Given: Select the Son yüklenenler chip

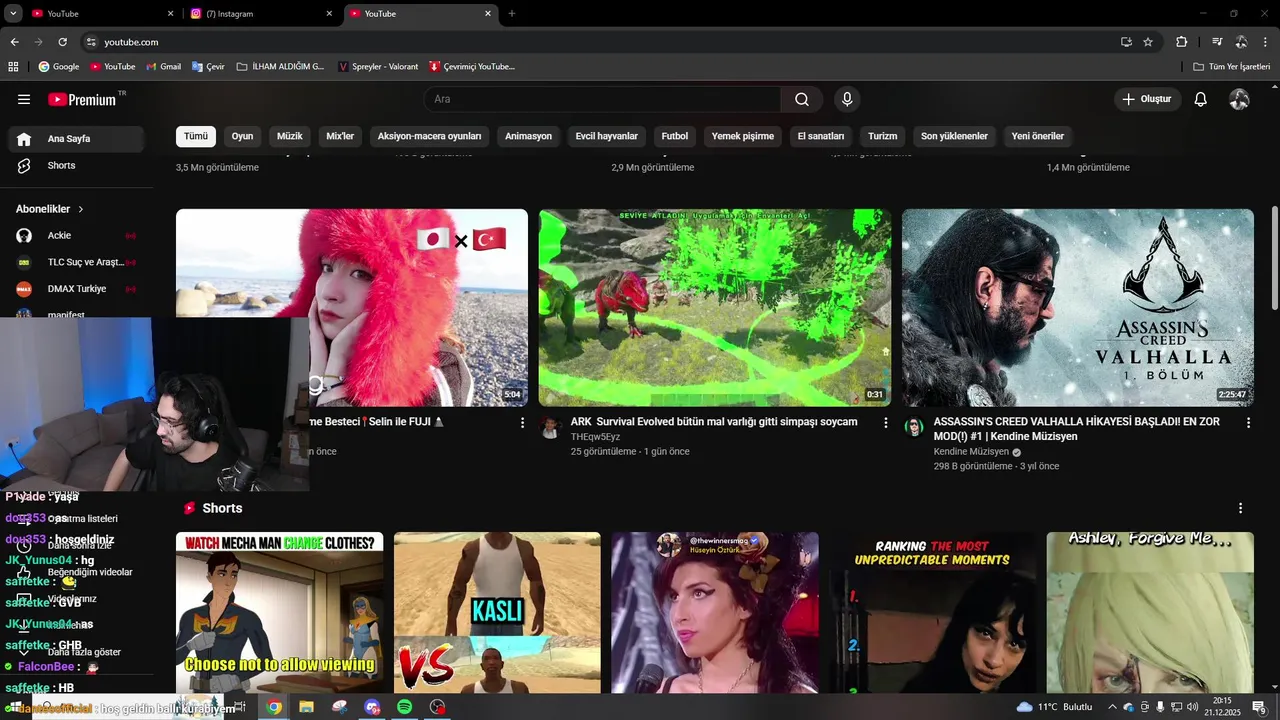Looking at the screenshot, I should (x=954, y=136).
